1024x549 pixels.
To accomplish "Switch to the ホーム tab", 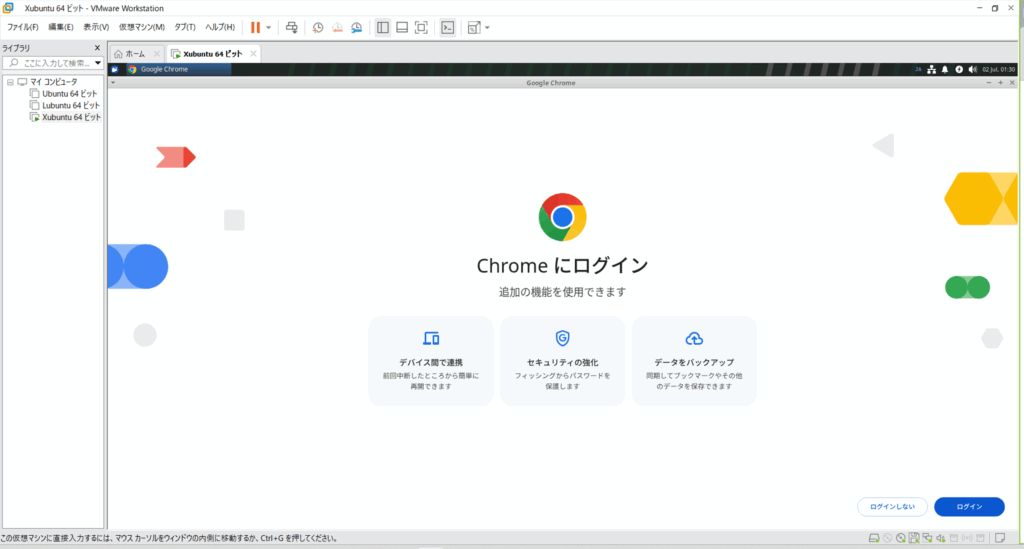I will point(135,54).
